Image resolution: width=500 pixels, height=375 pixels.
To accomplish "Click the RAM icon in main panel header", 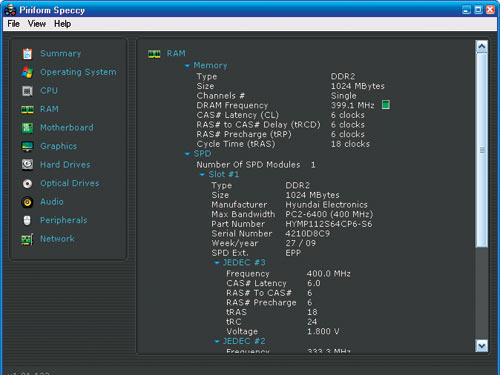I will [x=154, y=54].
